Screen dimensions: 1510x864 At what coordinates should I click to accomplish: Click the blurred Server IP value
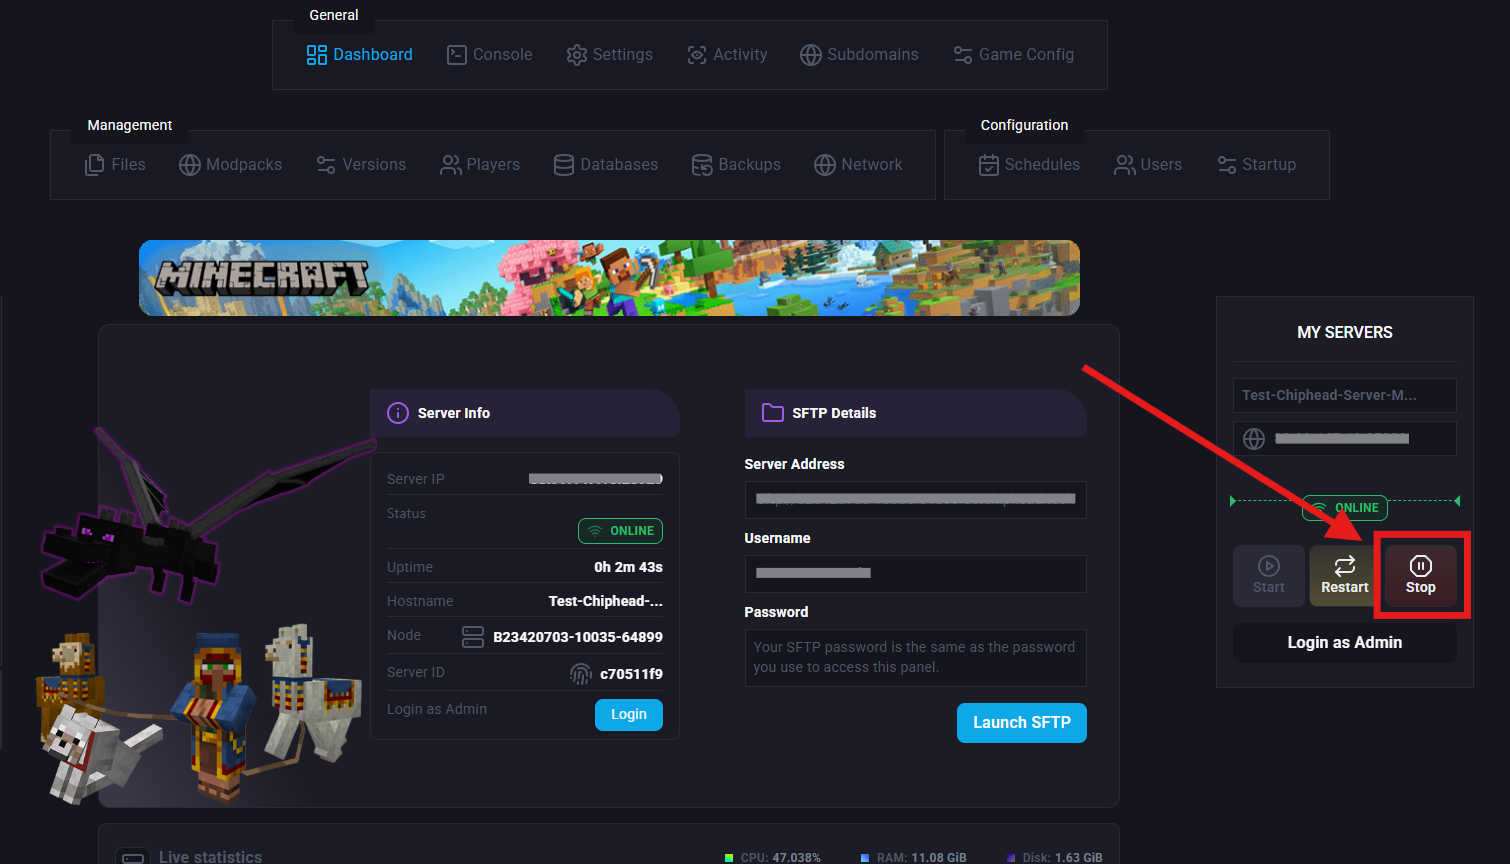point(596,479)
